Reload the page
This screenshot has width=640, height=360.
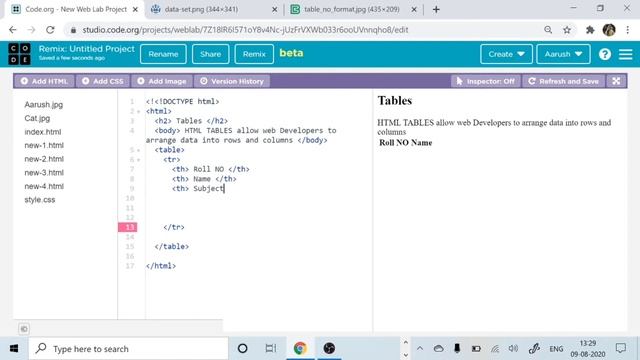tap(50, 30)
